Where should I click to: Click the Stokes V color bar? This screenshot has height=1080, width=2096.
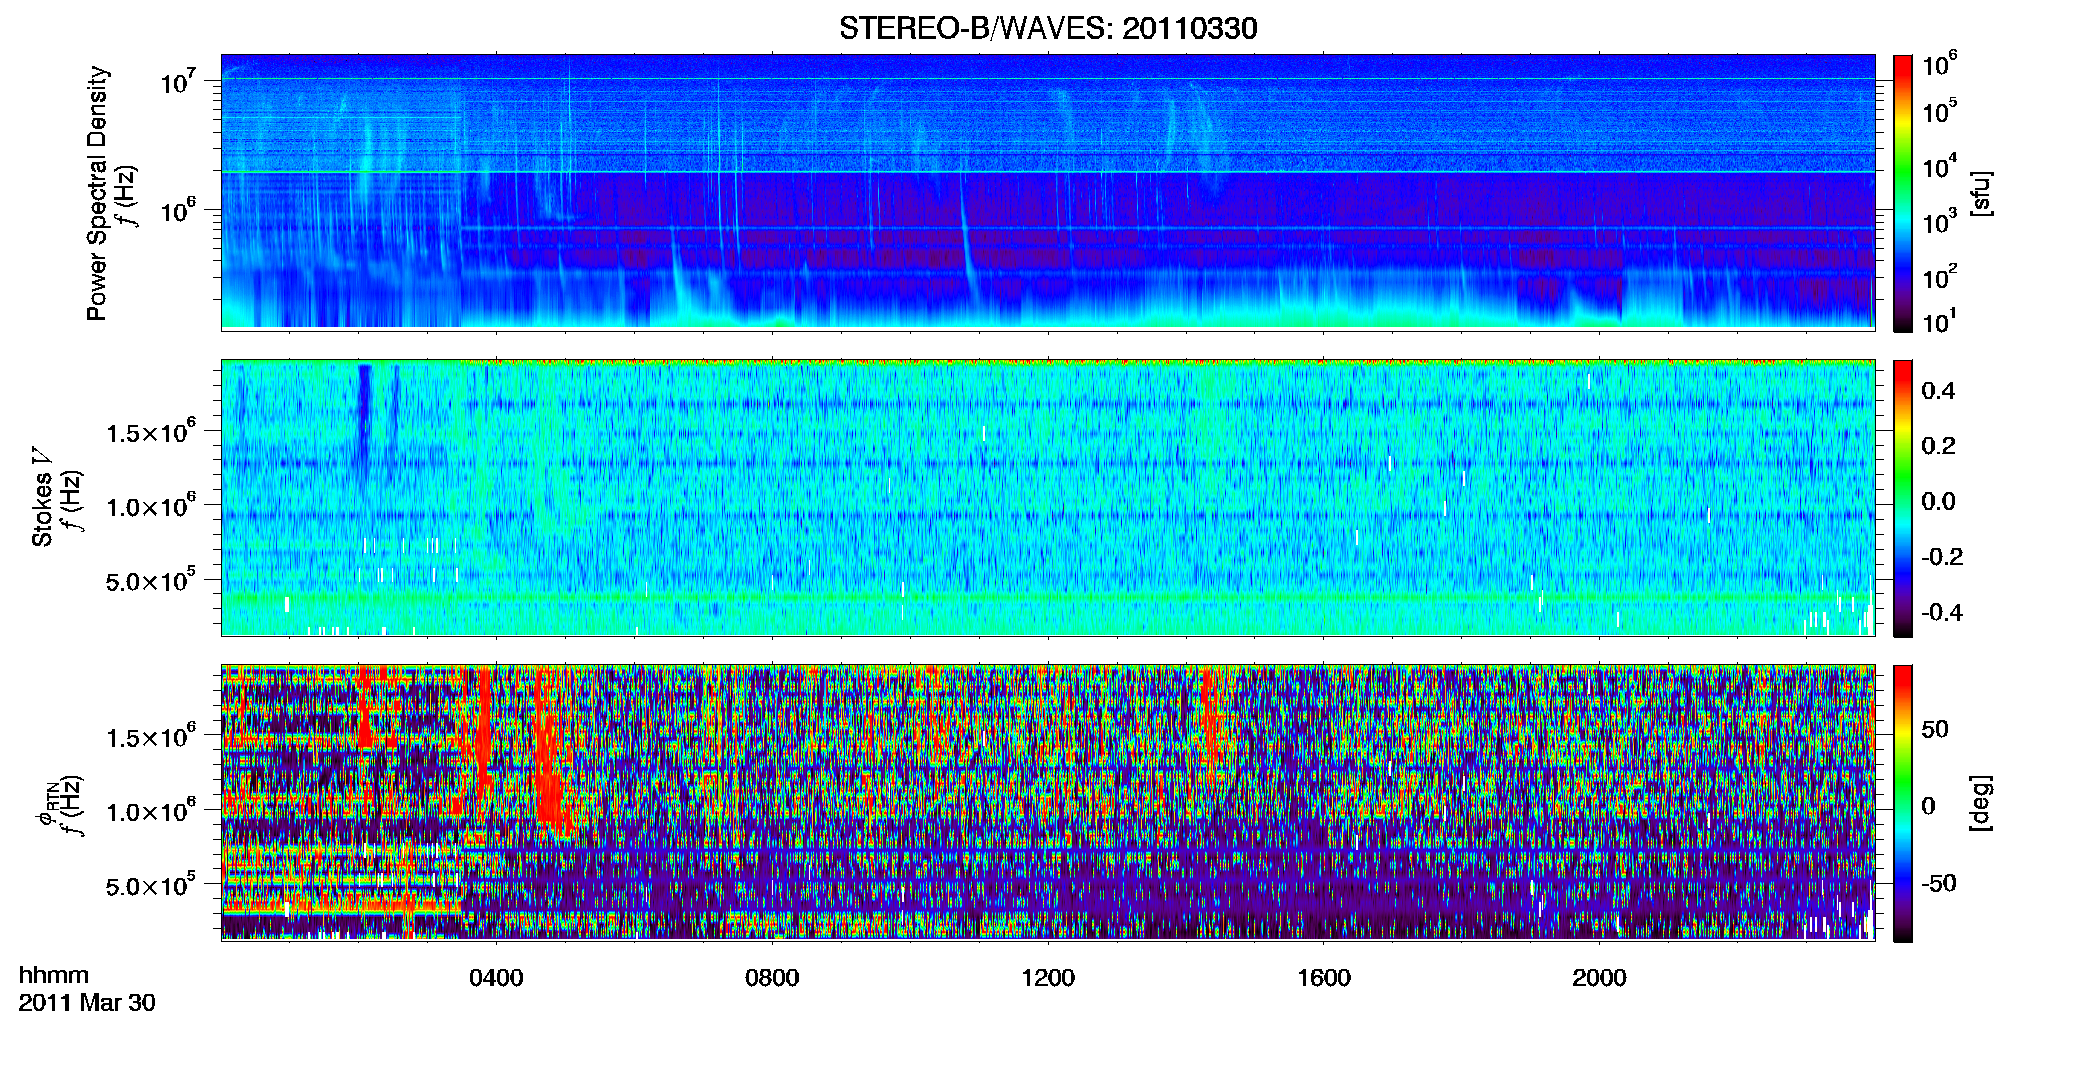[x=1903, y=499]
